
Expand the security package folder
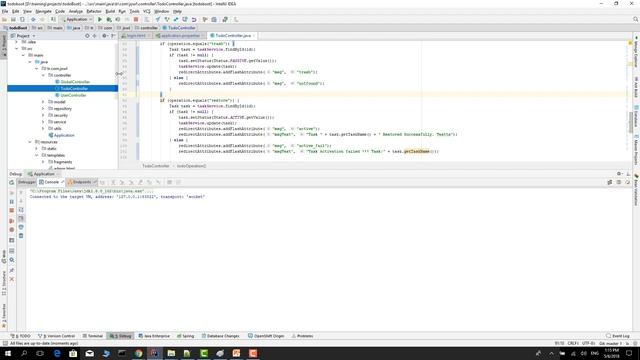pyautogui.click(x=43, y=115)
